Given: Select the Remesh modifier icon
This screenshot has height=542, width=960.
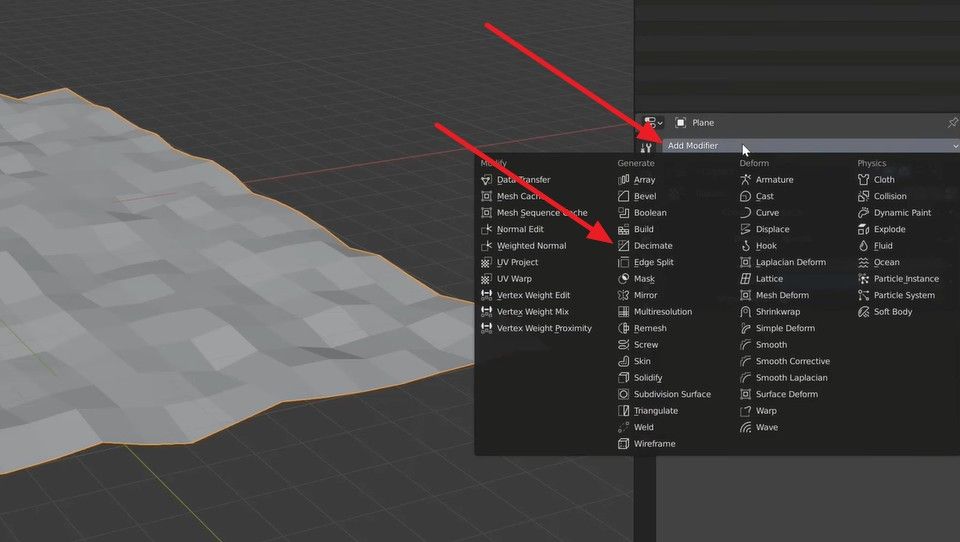Looking at the screenshot, I should click(623, 328).
